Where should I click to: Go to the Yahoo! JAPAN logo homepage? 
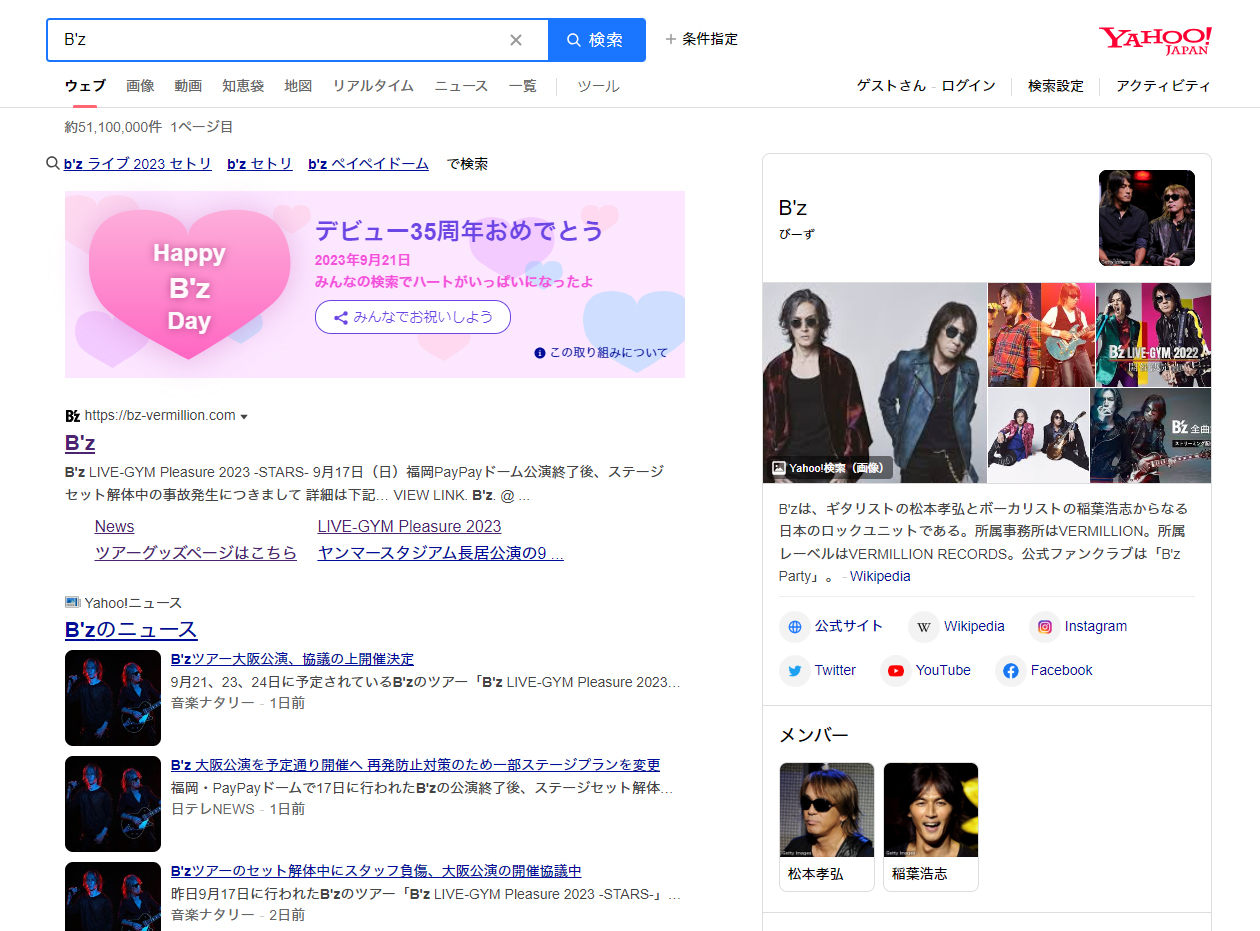click(x=1155, y=40)
